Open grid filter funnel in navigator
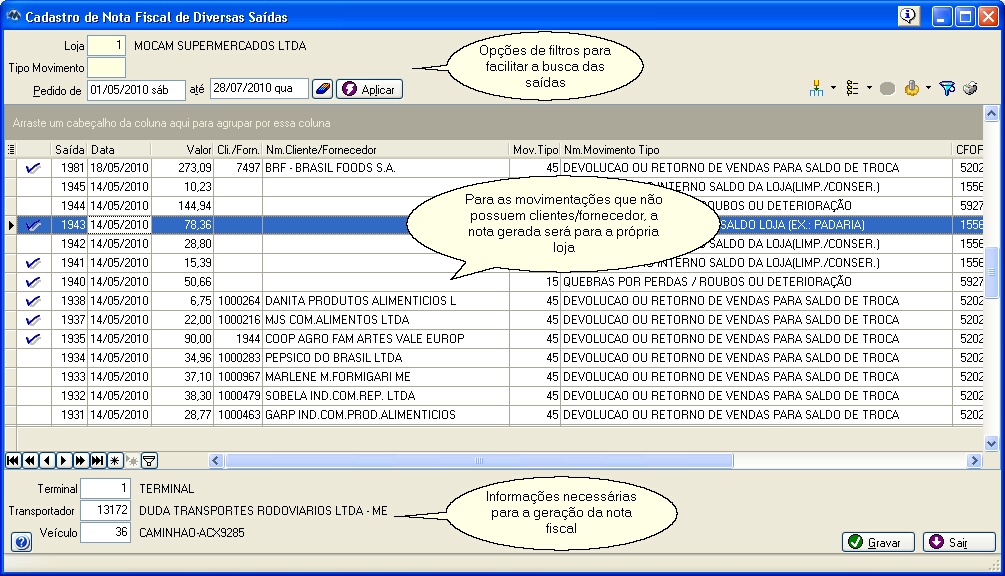1005x576 pixels. click(x=149, y=461)
